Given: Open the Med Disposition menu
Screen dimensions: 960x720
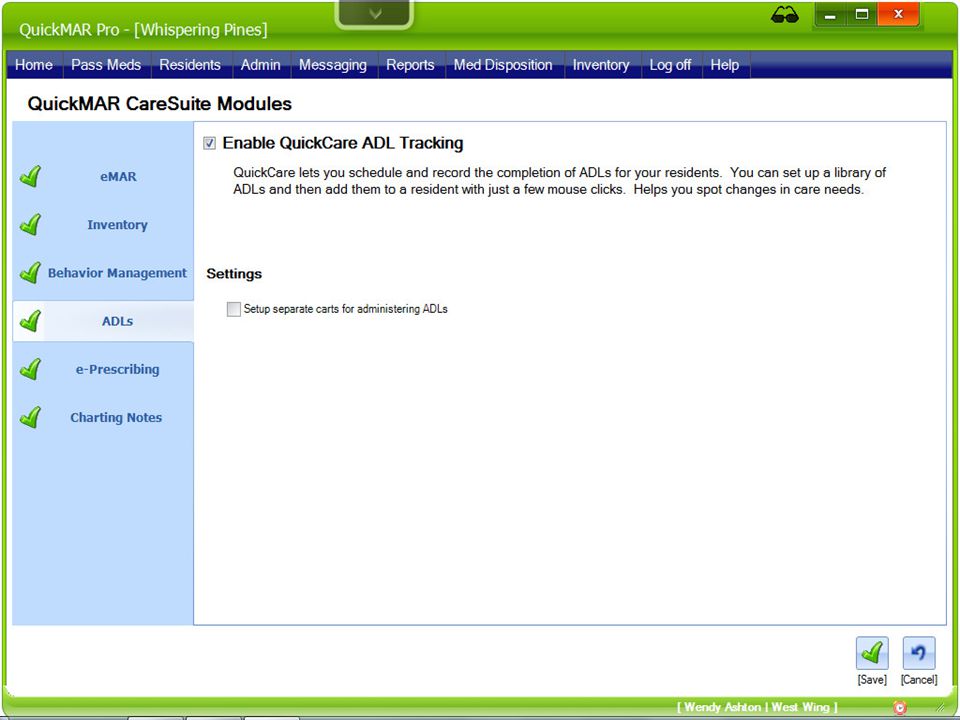Looking at the screenshot, I should (503, 65).
